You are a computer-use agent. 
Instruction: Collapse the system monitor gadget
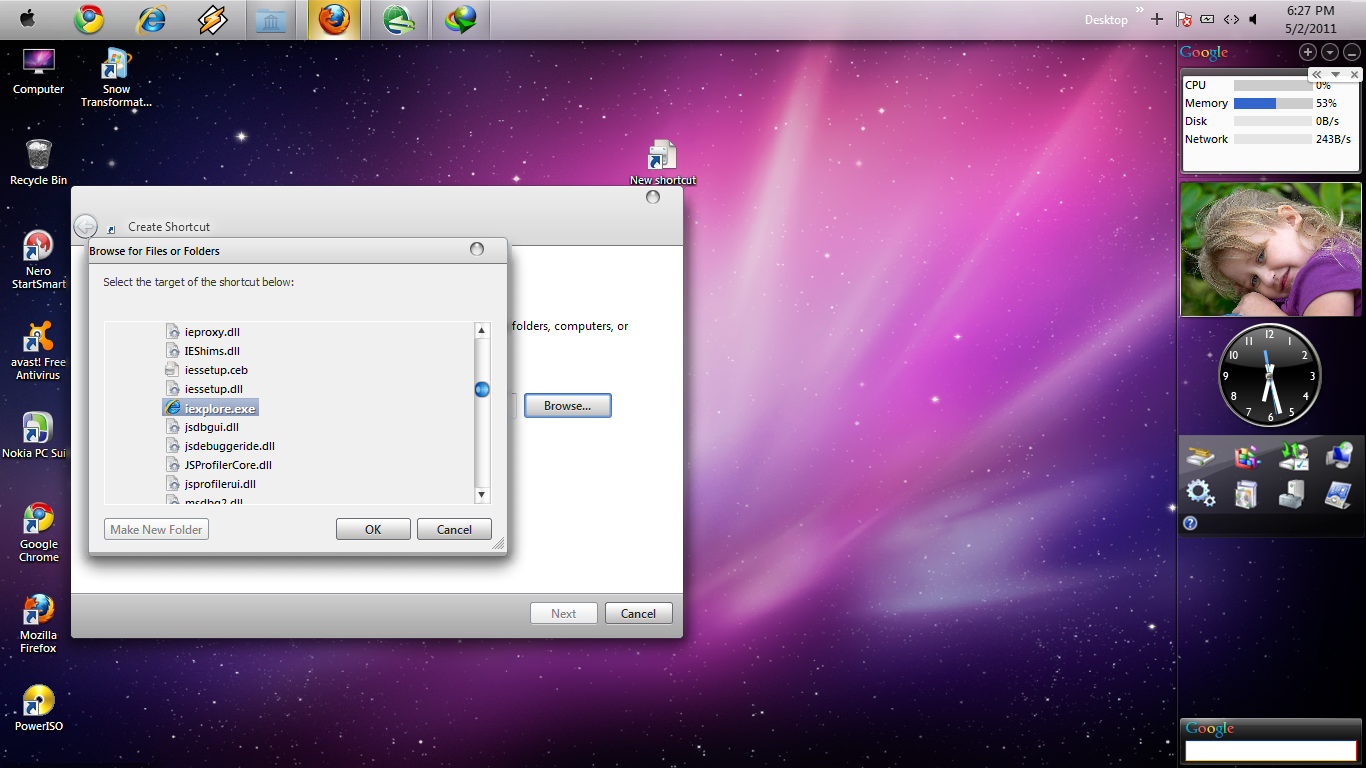(x=1318, y=75)
